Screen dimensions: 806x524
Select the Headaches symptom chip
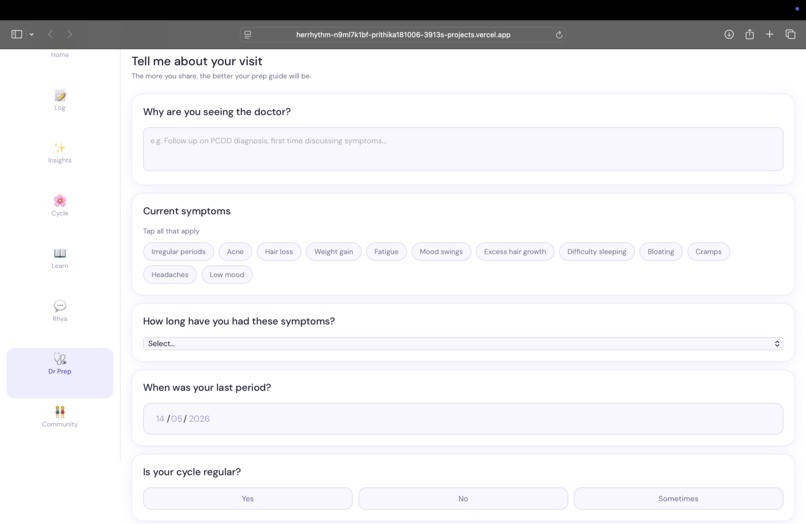point(170,275)
